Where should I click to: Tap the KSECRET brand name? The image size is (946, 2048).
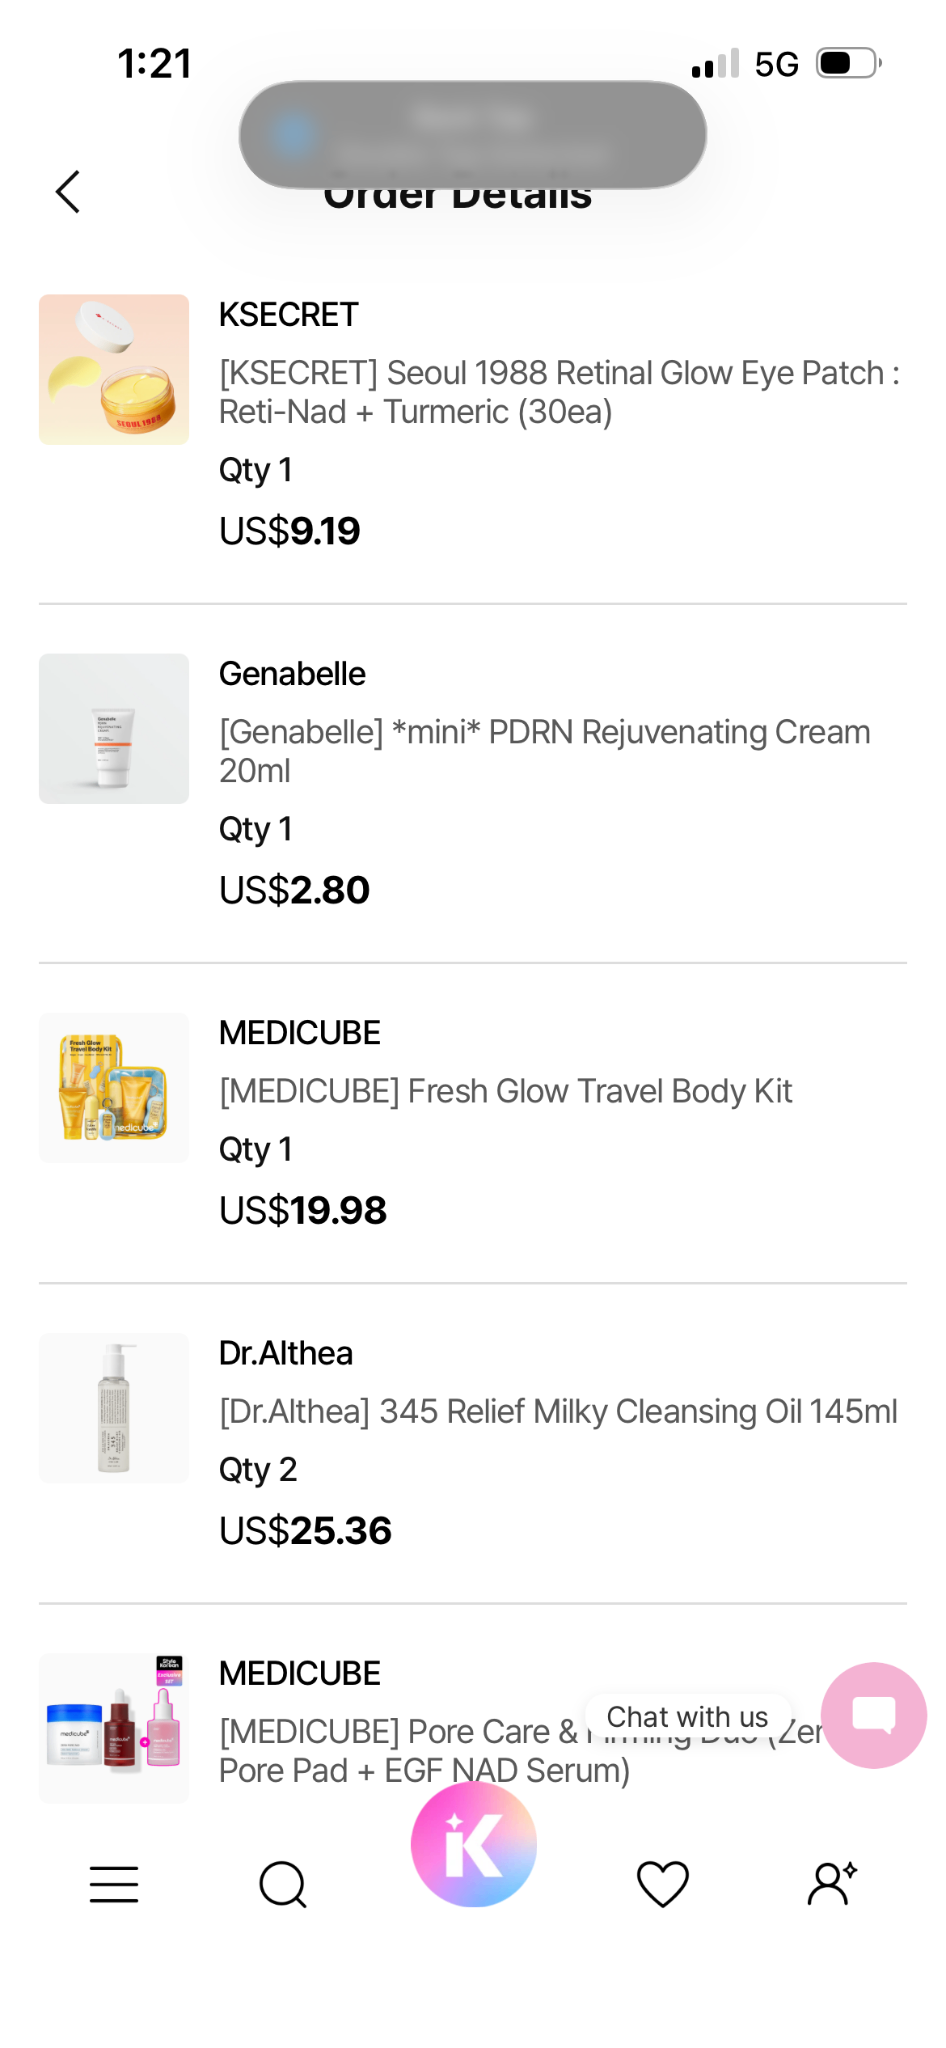coord(289,314)
